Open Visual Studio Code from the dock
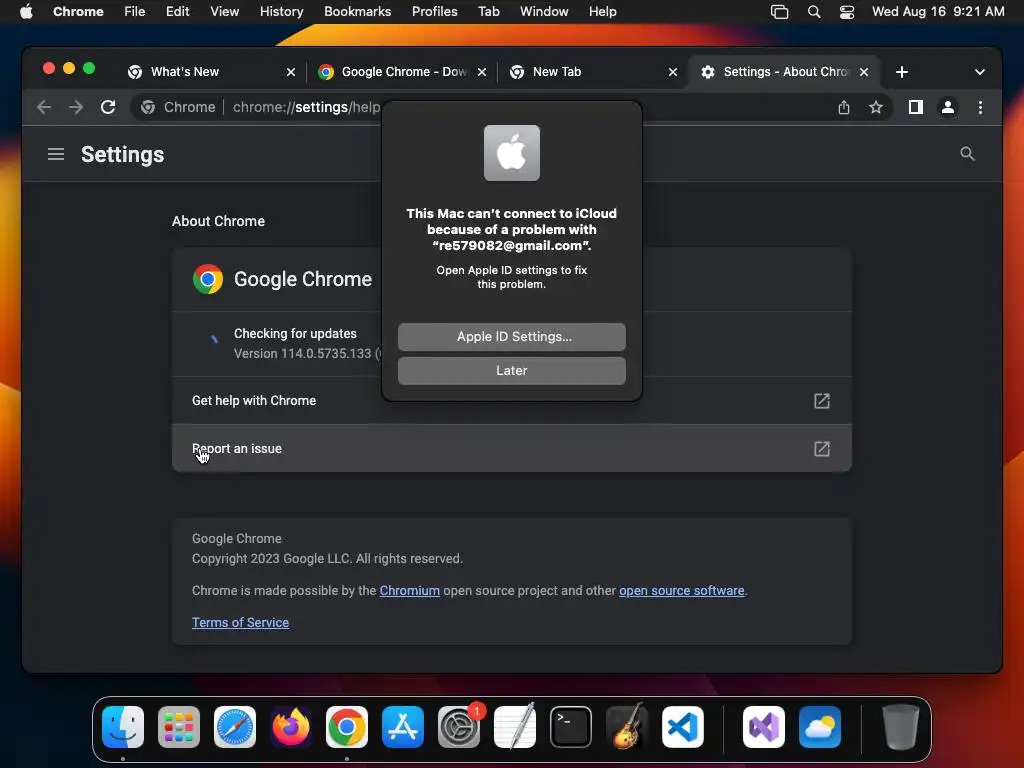 tap(683, 727)
